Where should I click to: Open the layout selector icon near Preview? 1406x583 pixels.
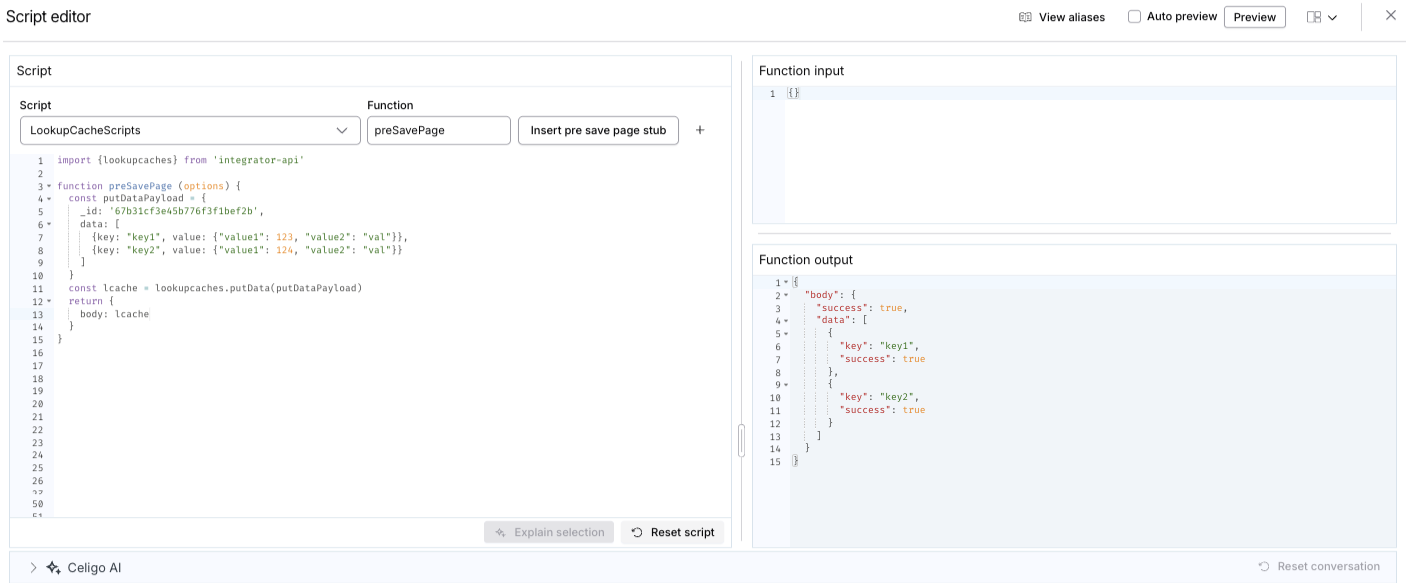[x=1315, y=17]
